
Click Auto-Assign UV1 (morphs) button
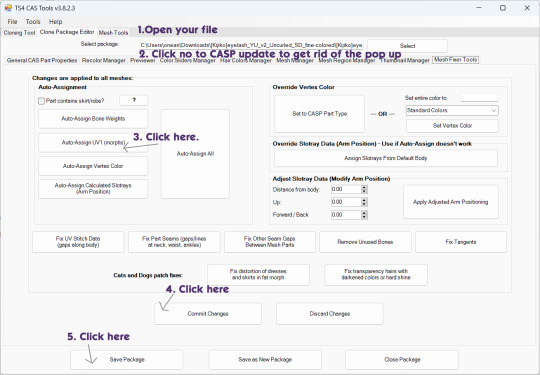(x=93, y=143)
